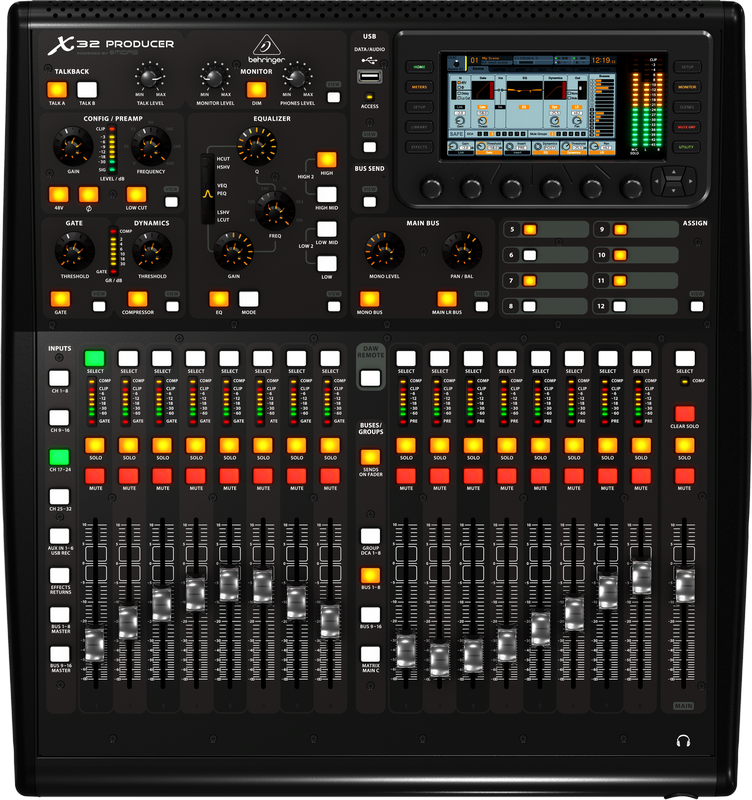Click the USB port under DATA/AUDIO

coord(370,78)
